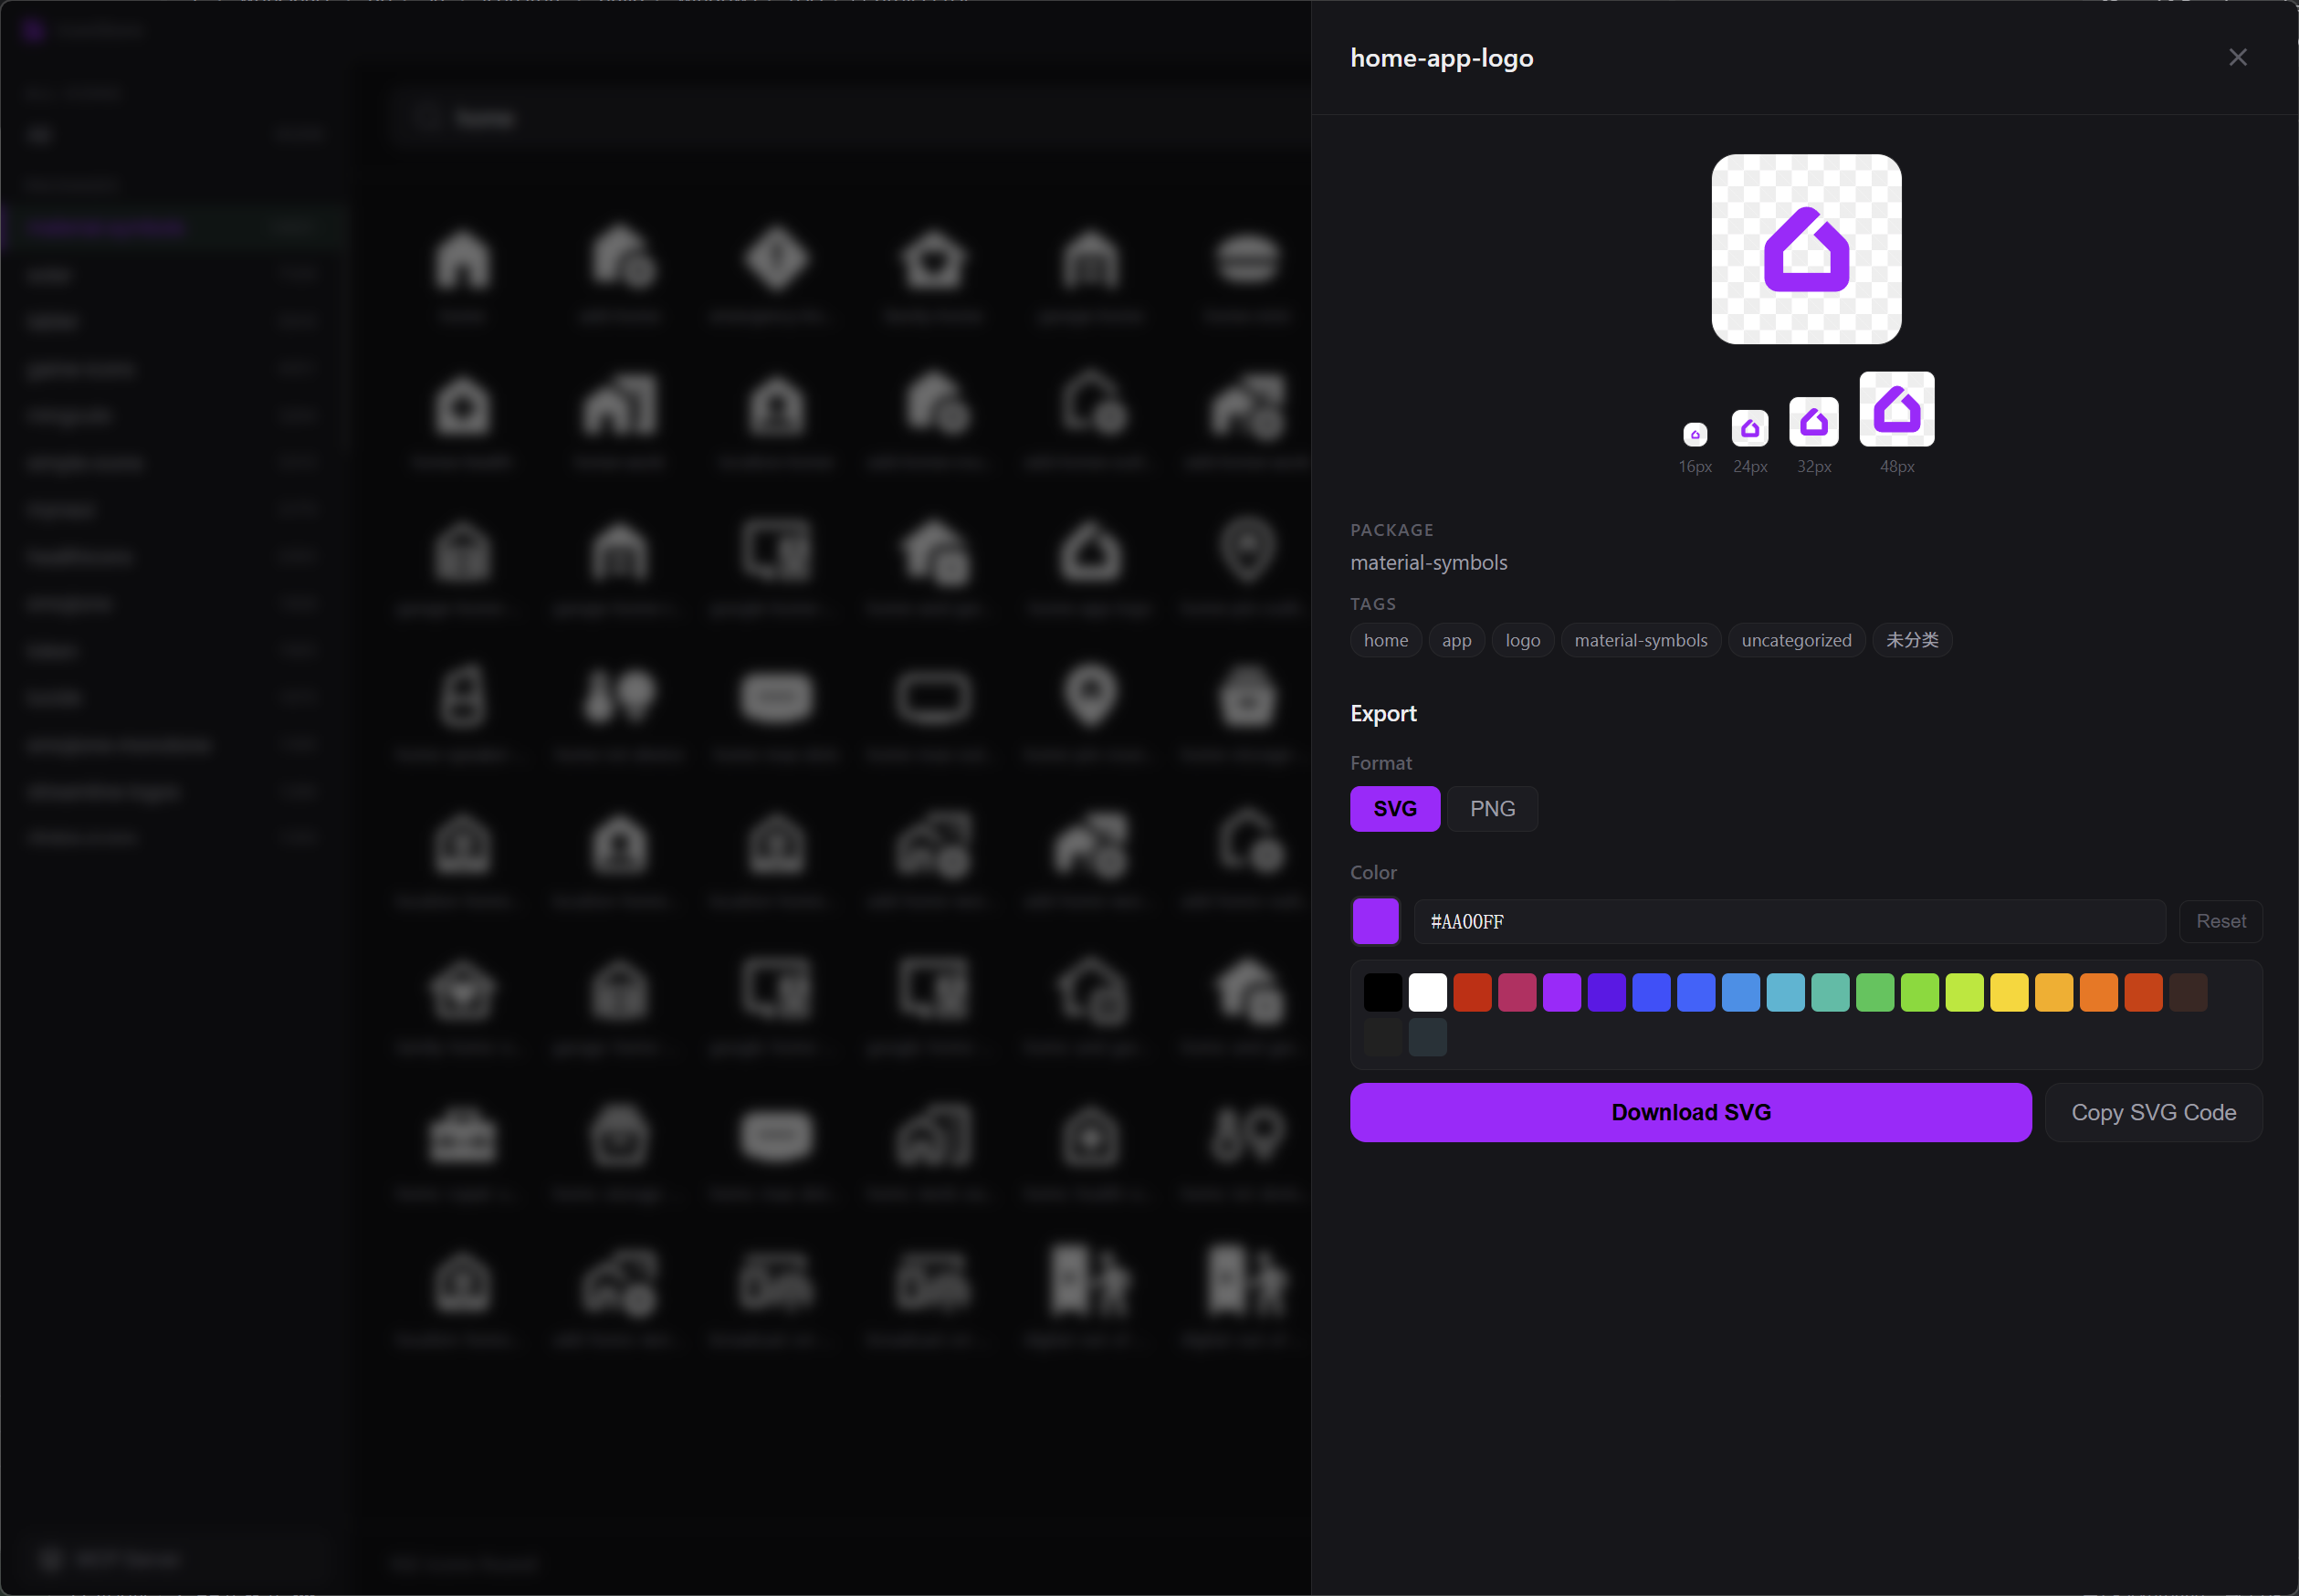Pick the red palette swatch

coord(1472,992)
